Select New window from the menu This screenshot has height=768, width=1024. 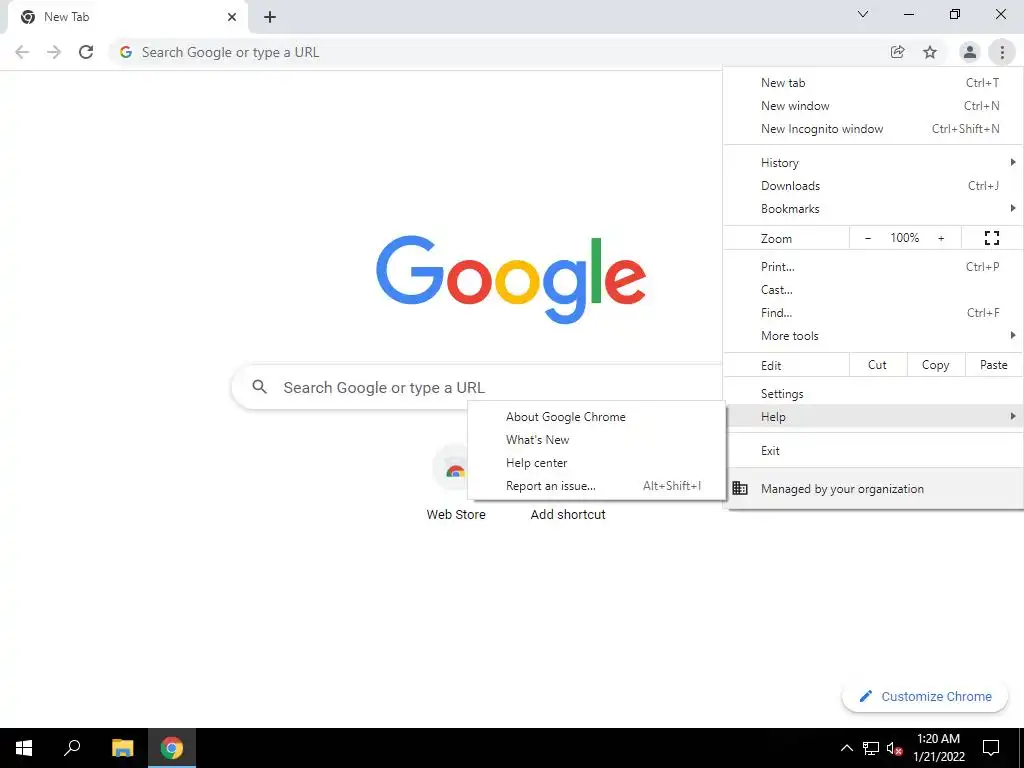[x=873, y=106]
